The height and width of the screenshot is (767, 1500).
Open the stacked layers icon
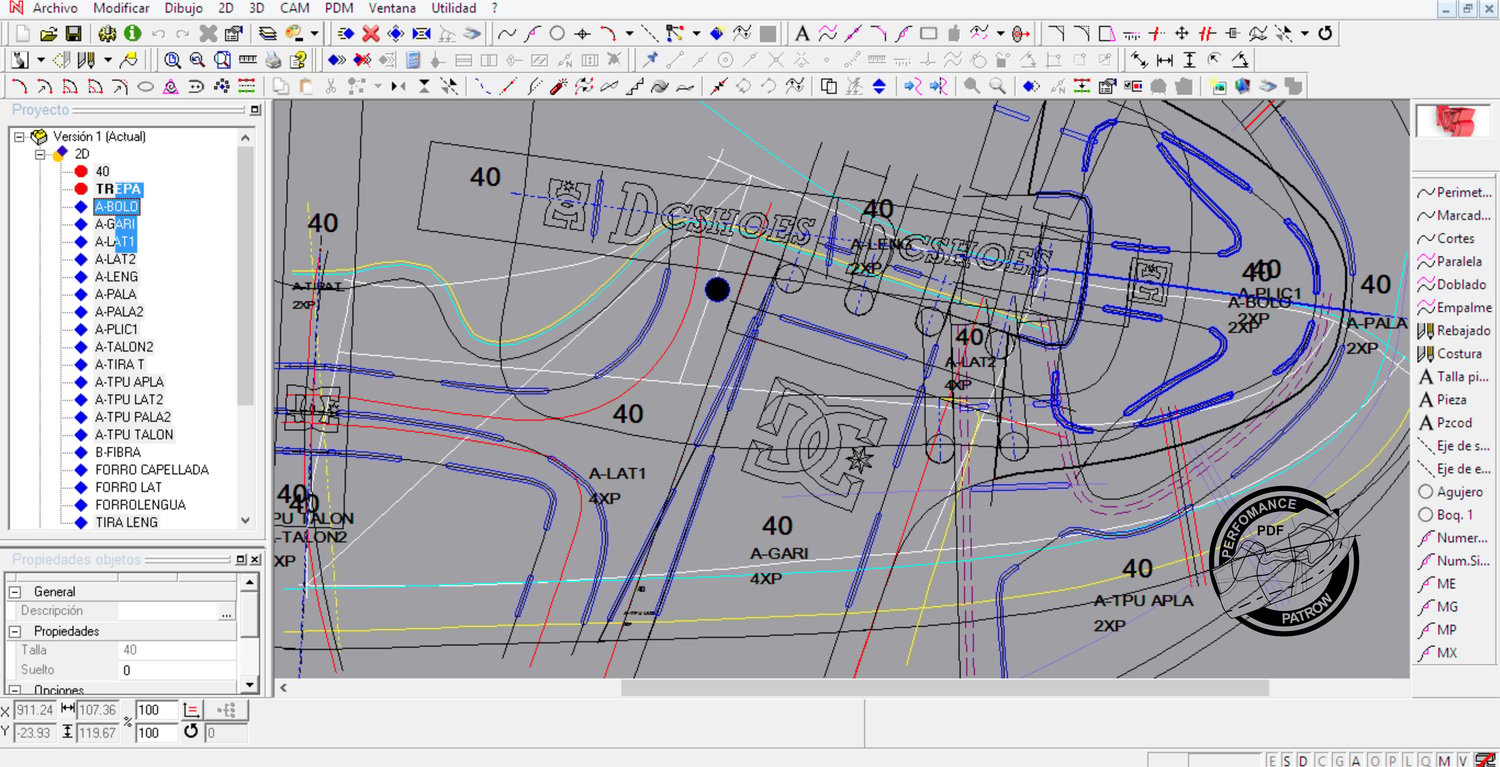(x=267, y=34)
